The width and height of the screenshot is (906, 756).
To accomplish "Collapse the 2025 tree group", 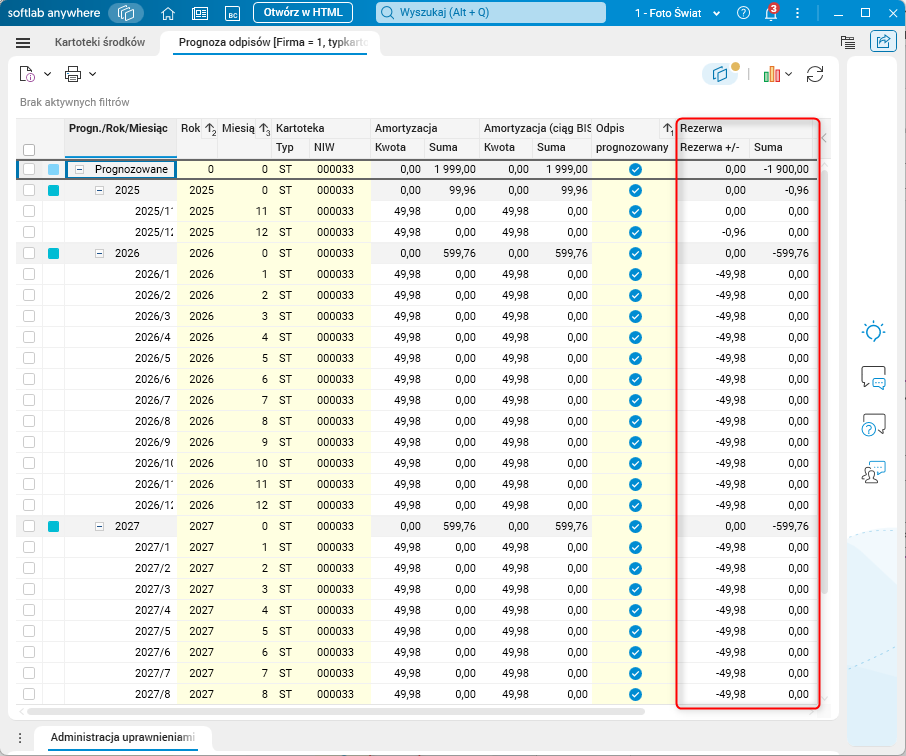I will click(99, 190).
